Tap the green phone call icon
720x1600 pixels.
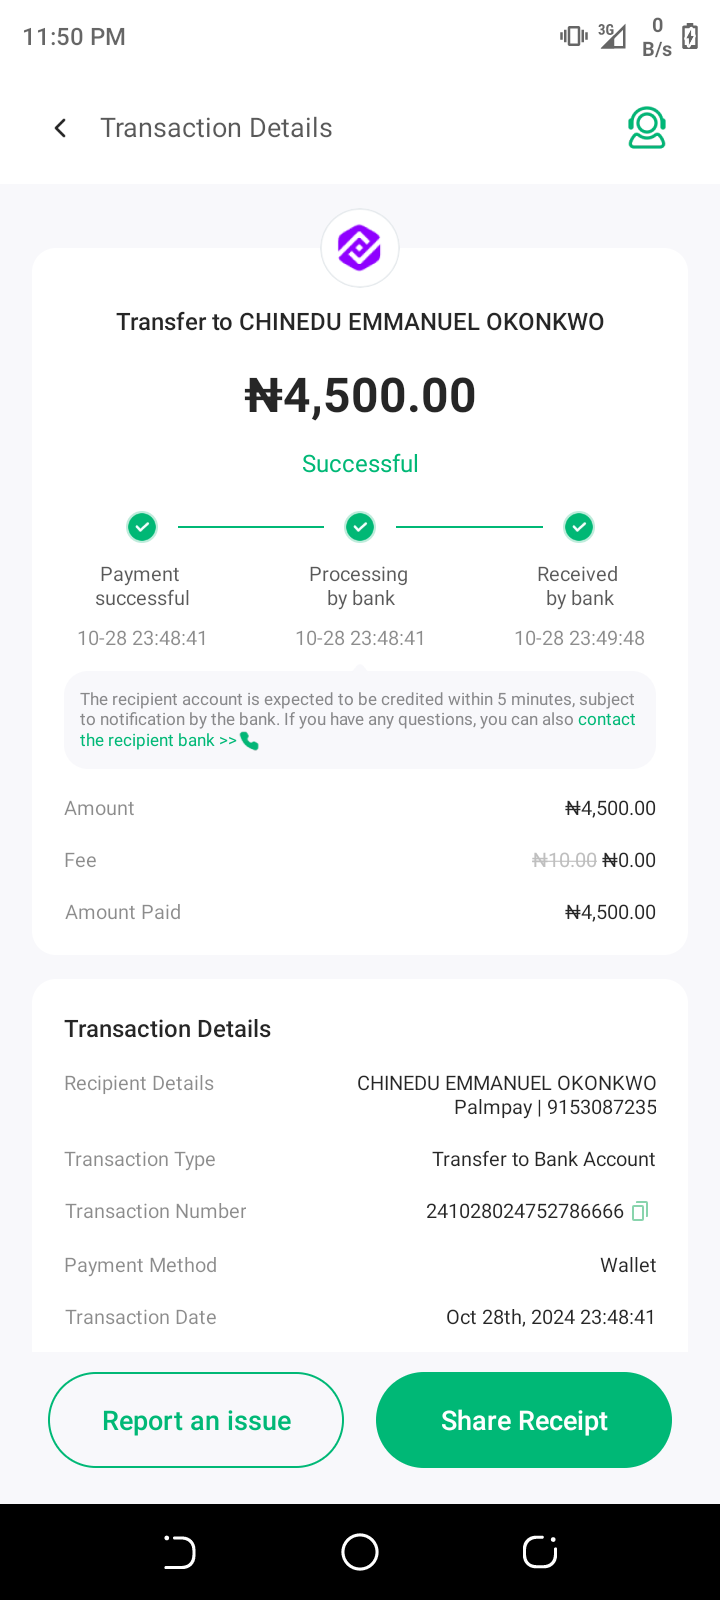[x=249, y=741]
